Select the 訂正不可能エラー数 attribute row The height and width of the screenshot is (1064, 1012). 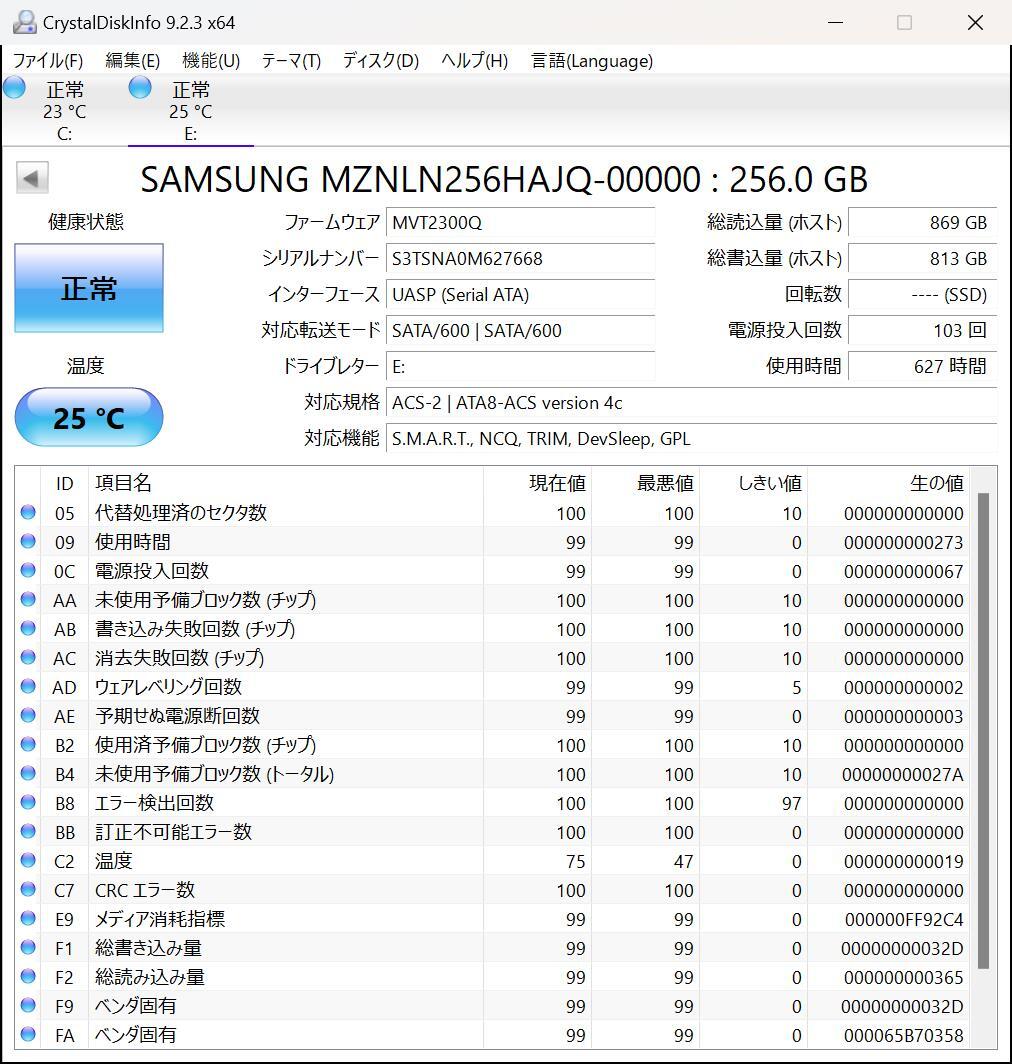point(492,832)
